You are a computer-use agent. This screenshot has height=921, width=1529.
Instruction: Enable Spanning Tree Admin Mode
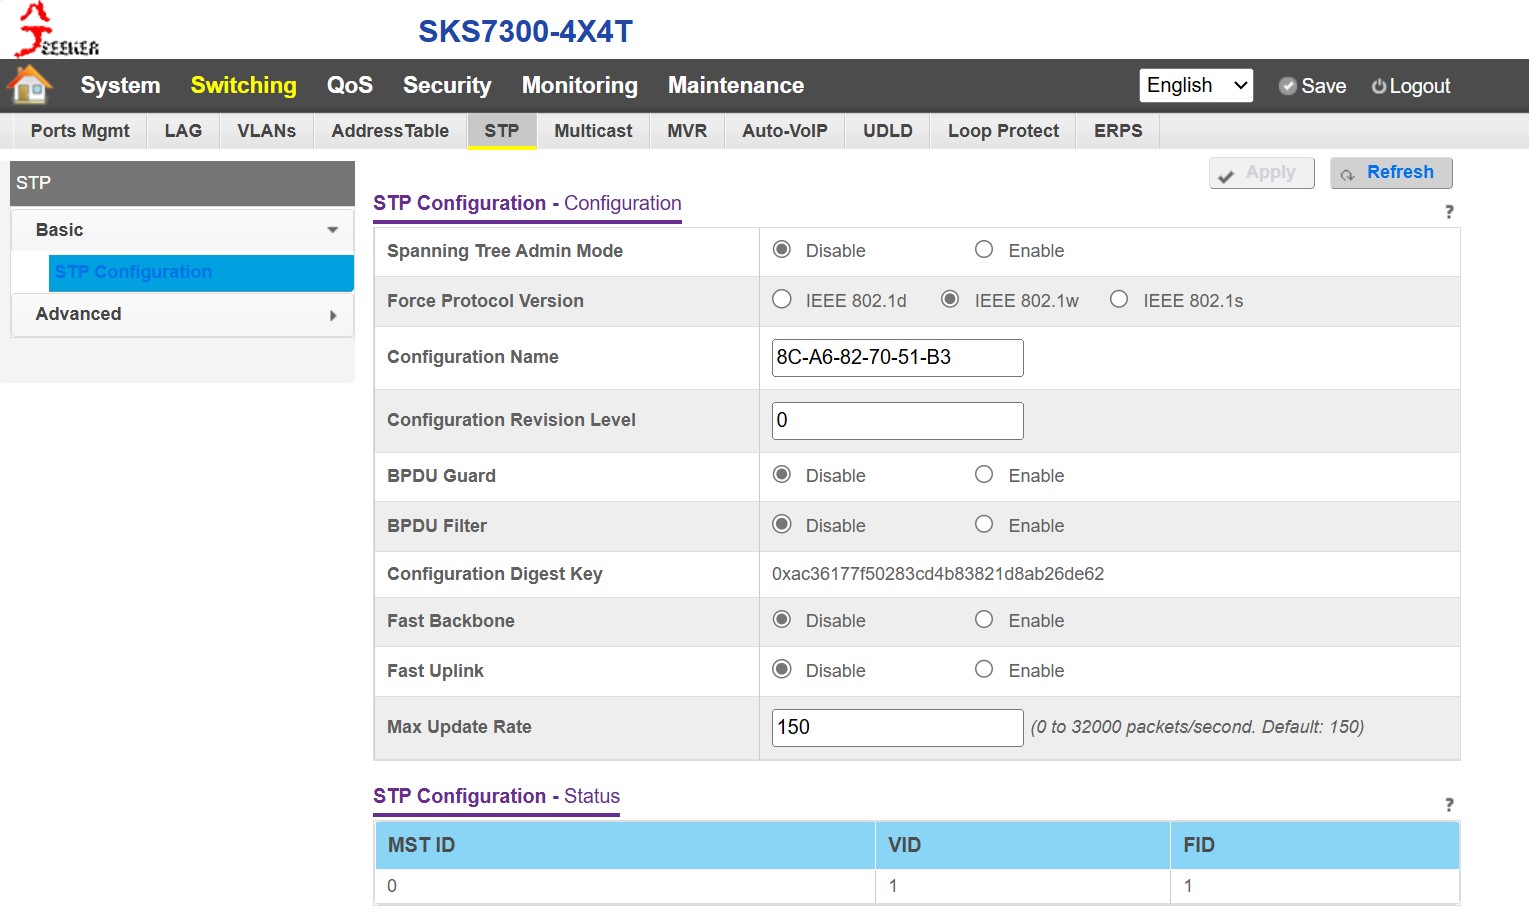pyautogui.click(x=984, y=250)
